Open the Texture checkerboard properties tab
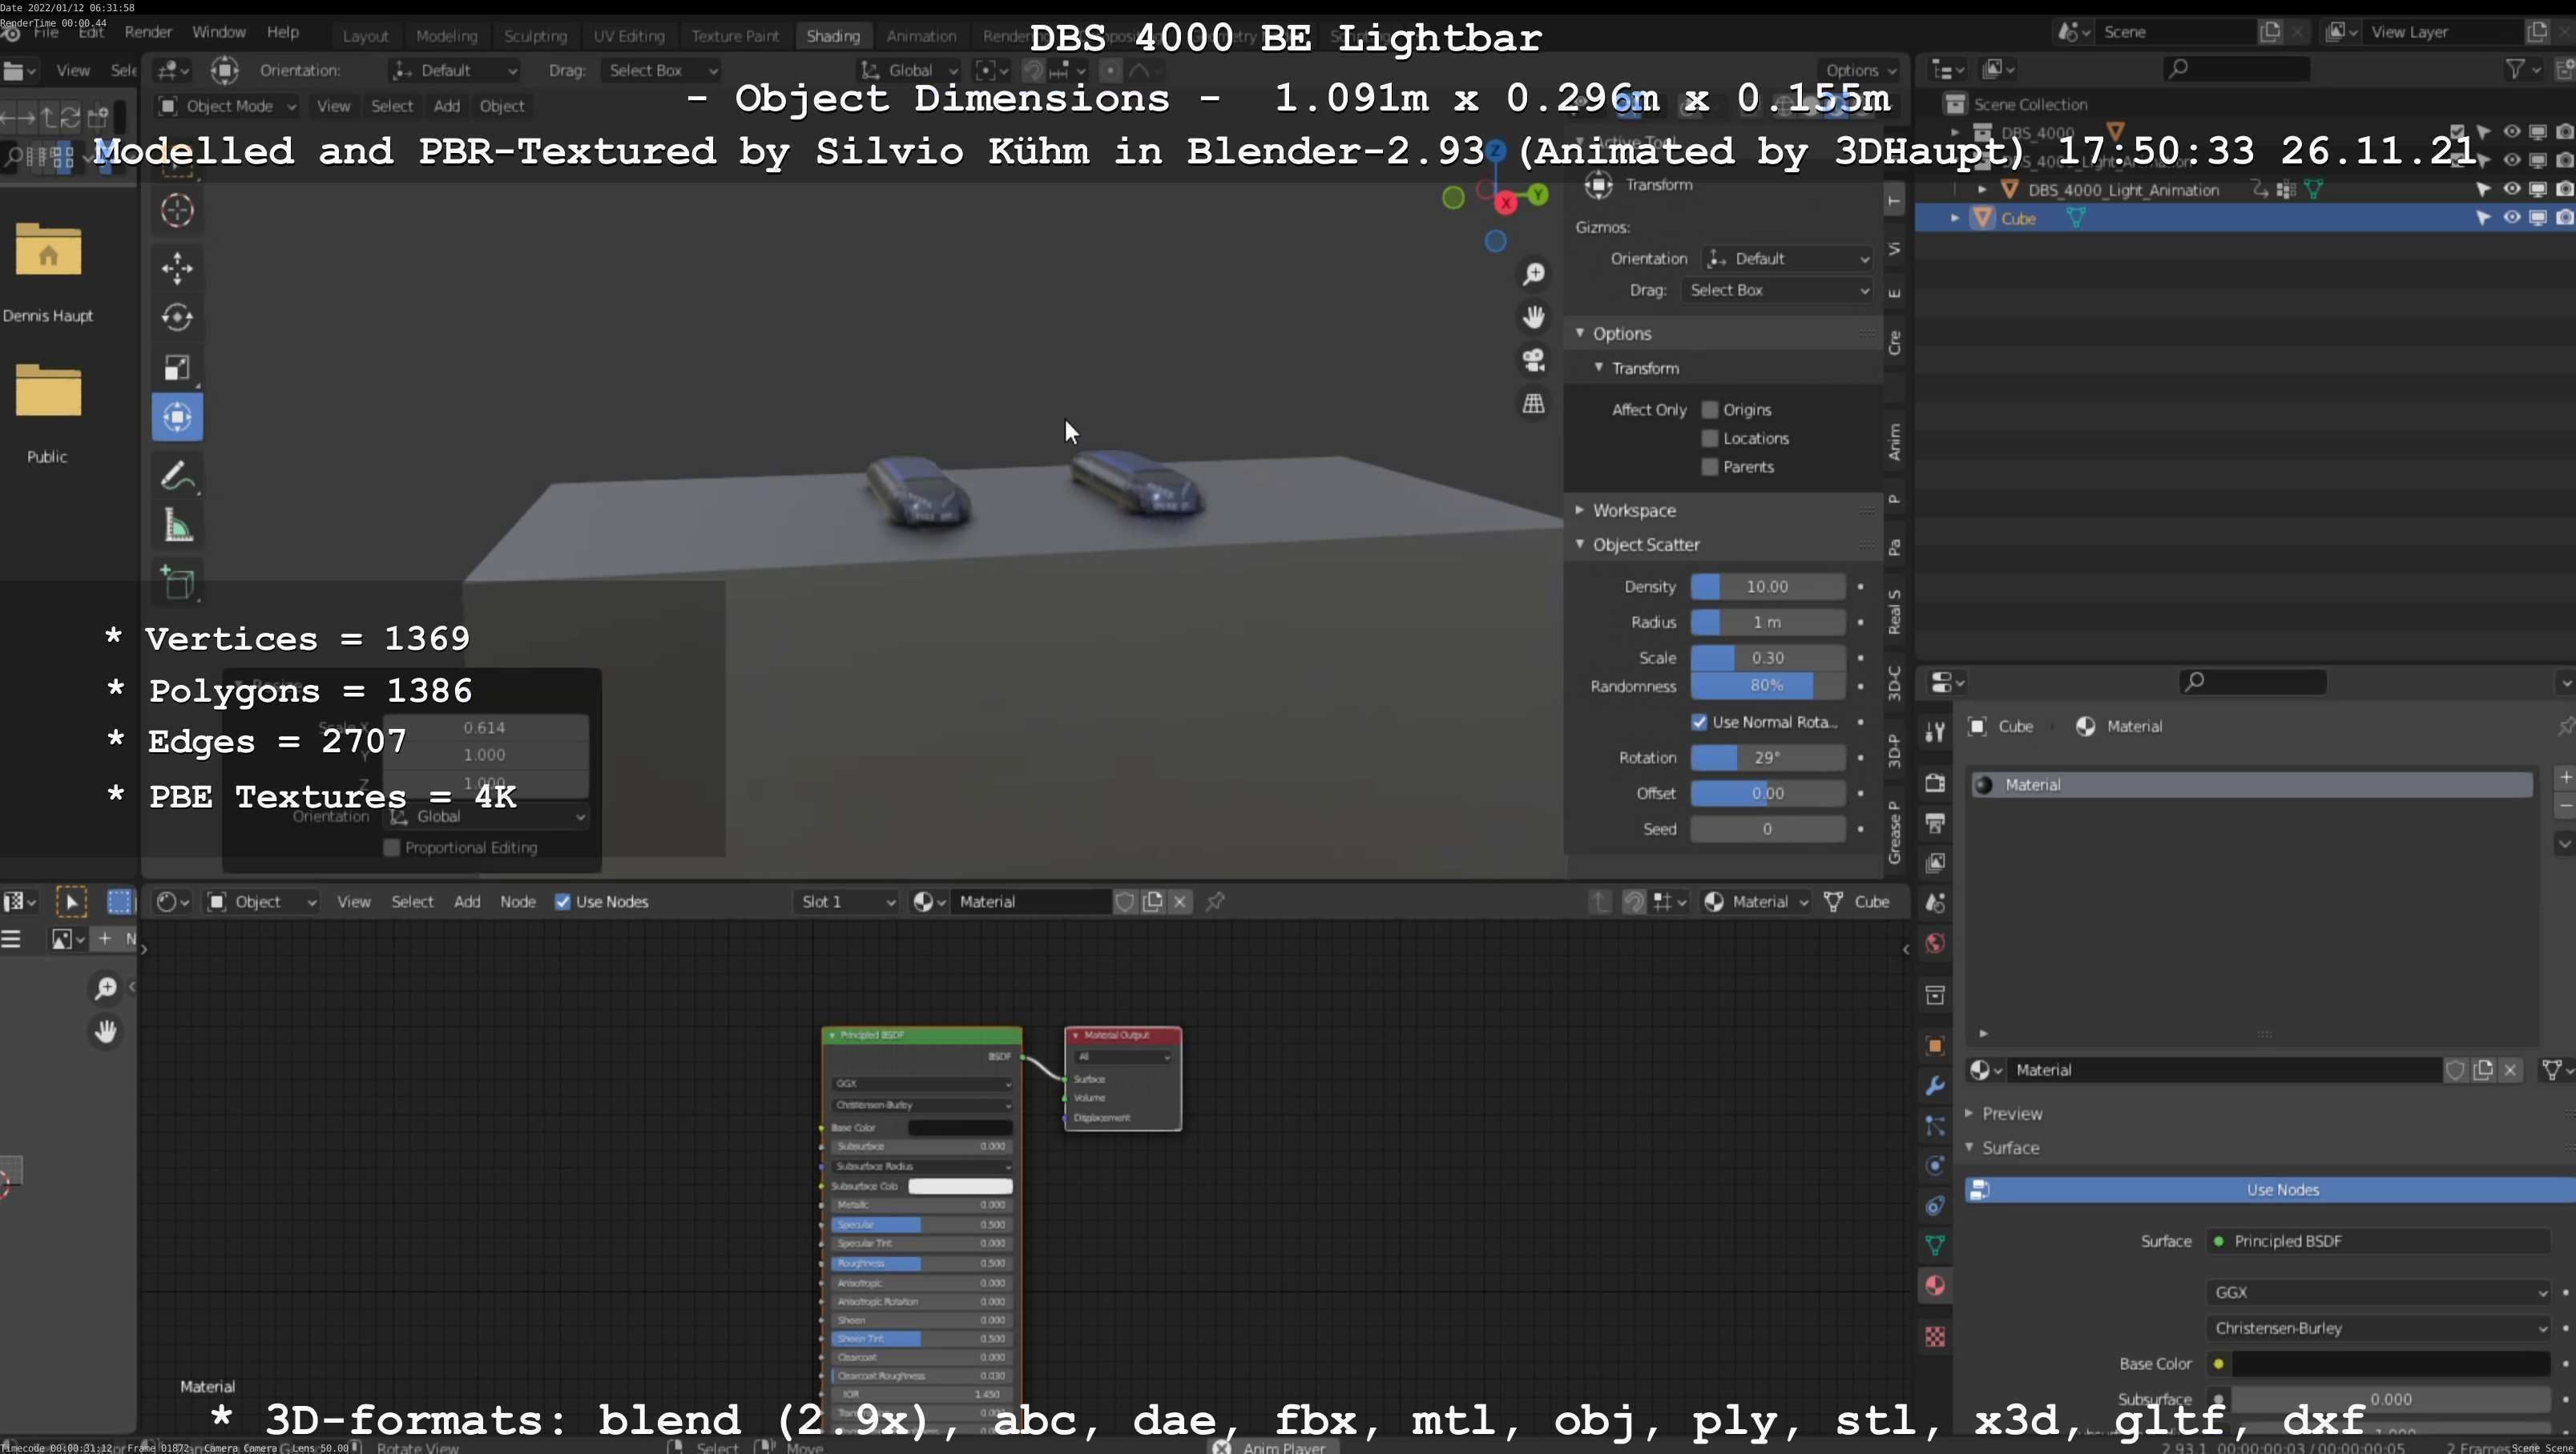 coord(1935,1337)
